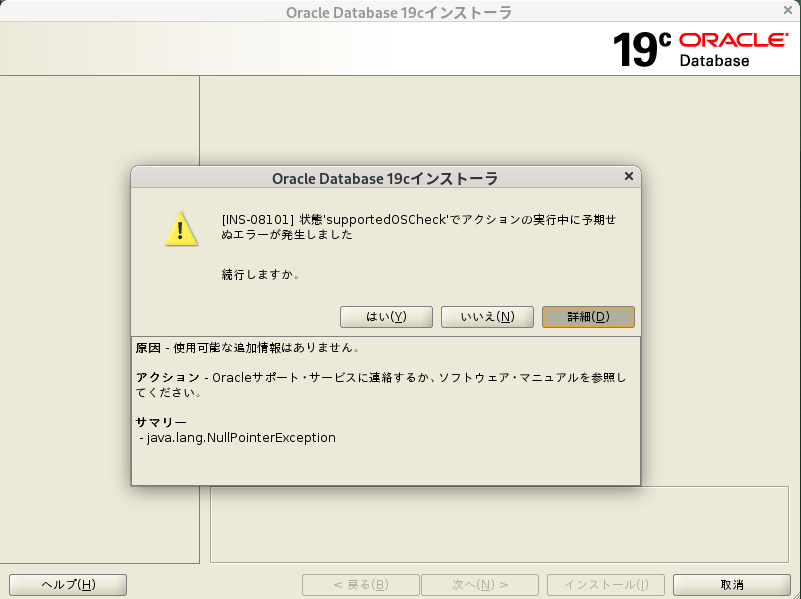
Task: Click the yellow warning triangle icon
Action: point(181,228)
